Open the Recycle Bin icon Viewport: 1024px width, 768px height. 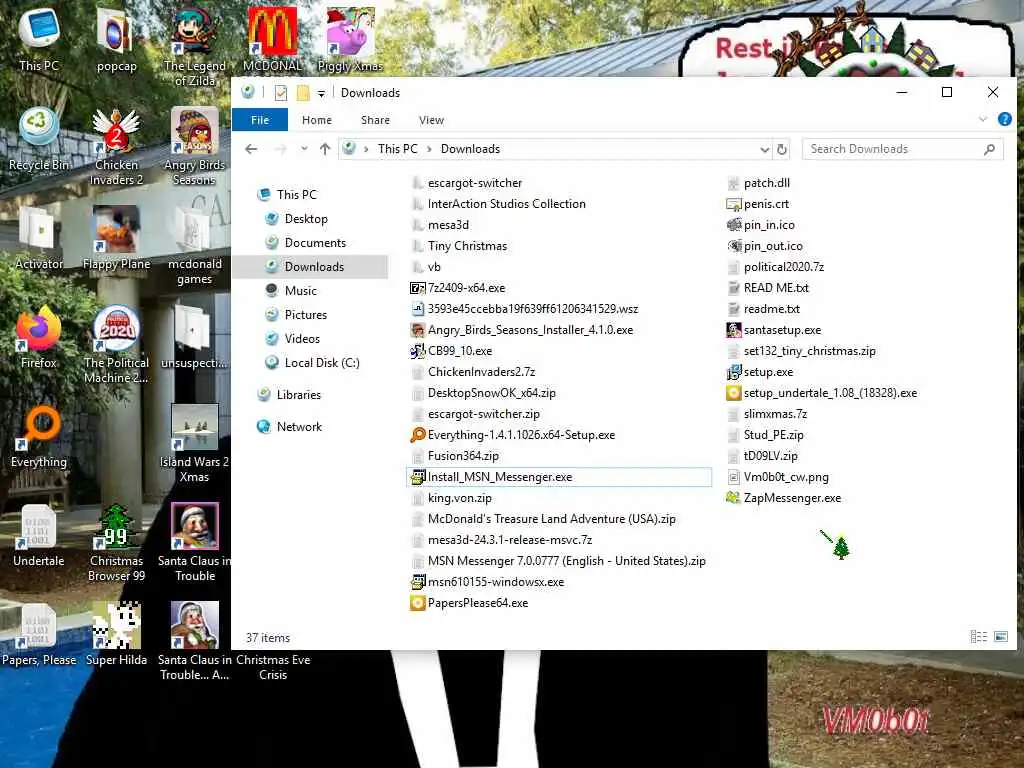pyautogui.click(x=39, y=139)
